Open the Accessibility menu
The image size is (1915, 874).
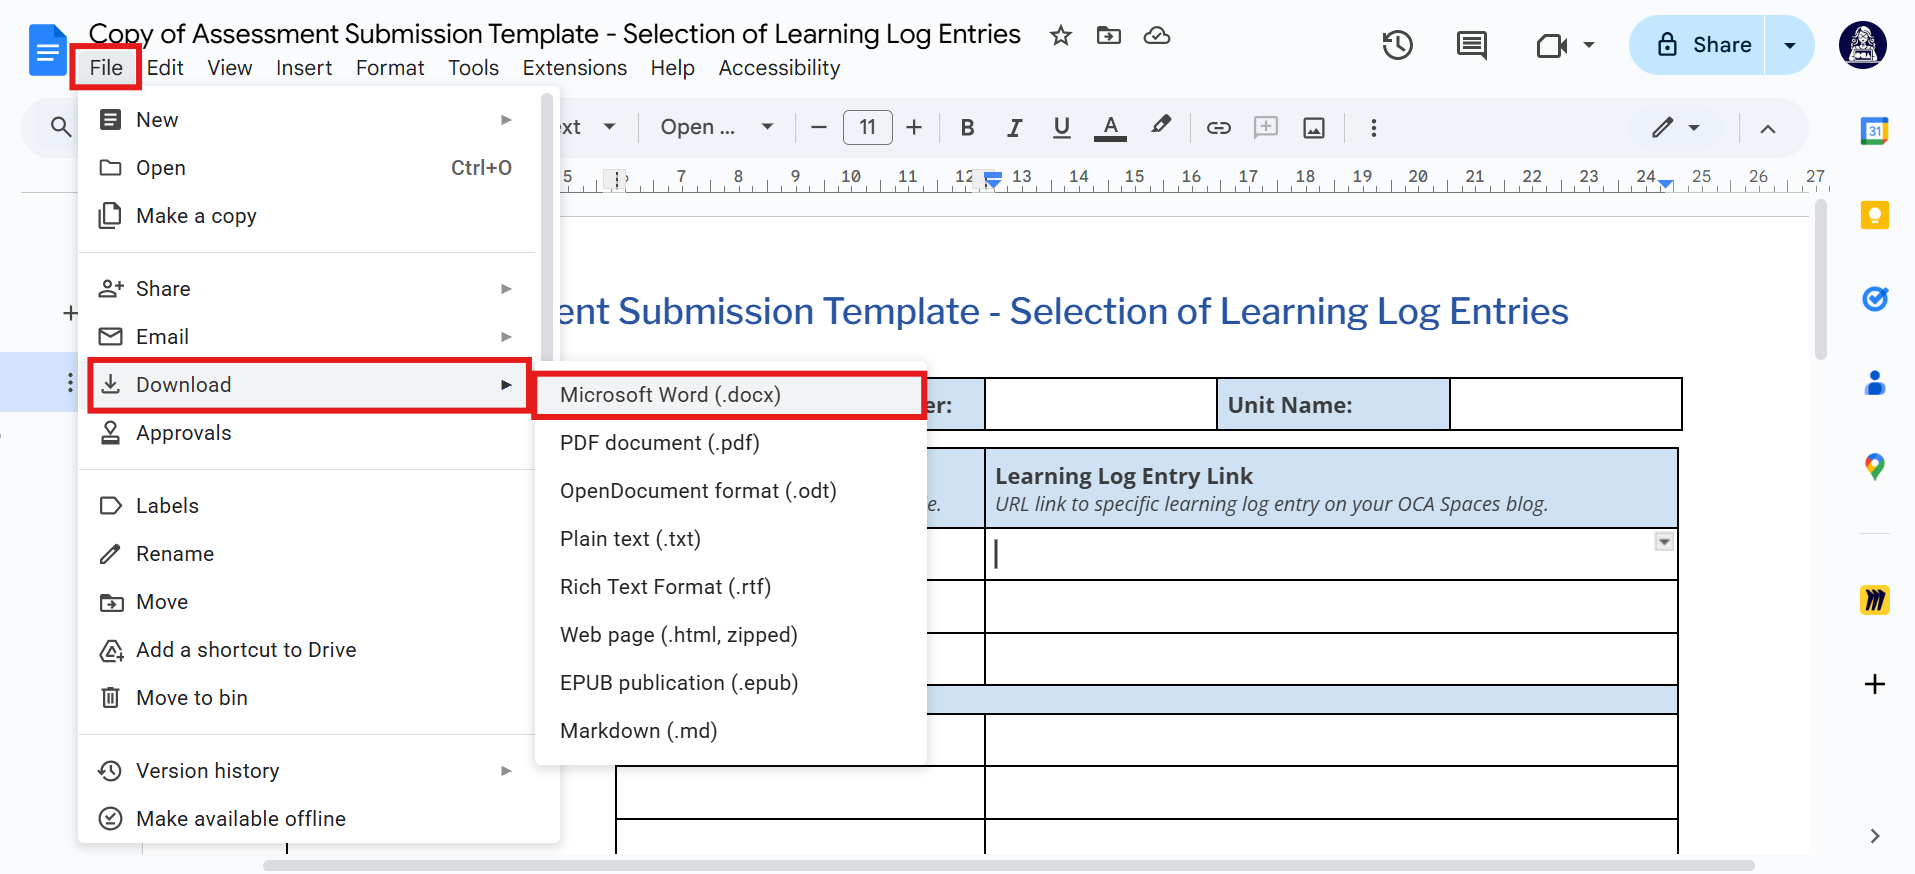tap(779, 67)
